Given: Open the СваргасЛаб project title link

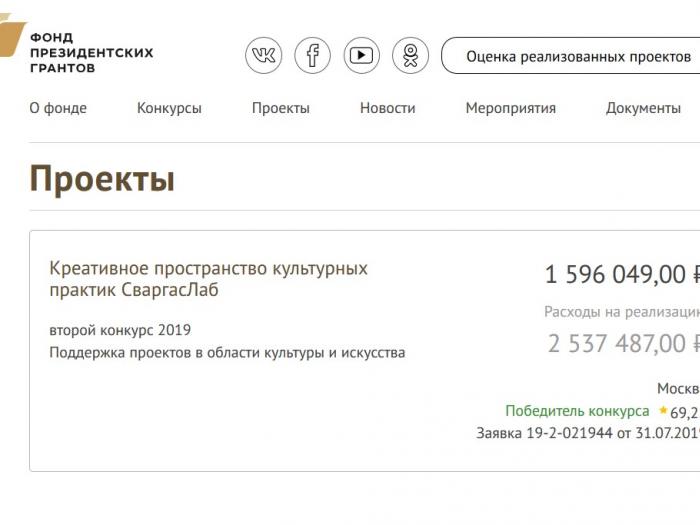Looking at the screenshot, I should point(208,279).
